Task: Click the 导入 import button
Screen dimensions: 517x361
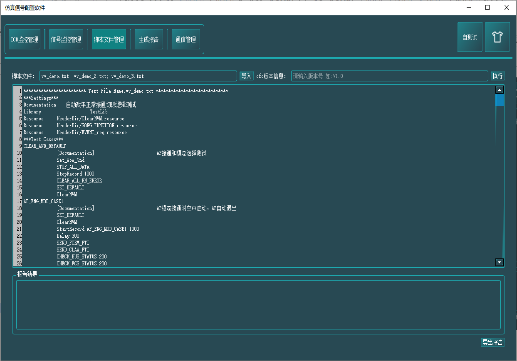Action: click(246, 76)
